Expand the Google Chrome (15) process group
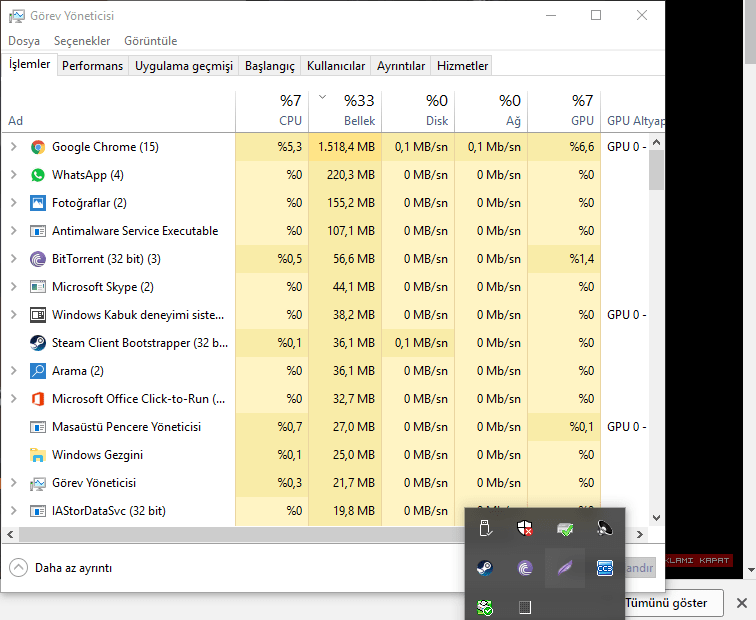 coord(14,147)
